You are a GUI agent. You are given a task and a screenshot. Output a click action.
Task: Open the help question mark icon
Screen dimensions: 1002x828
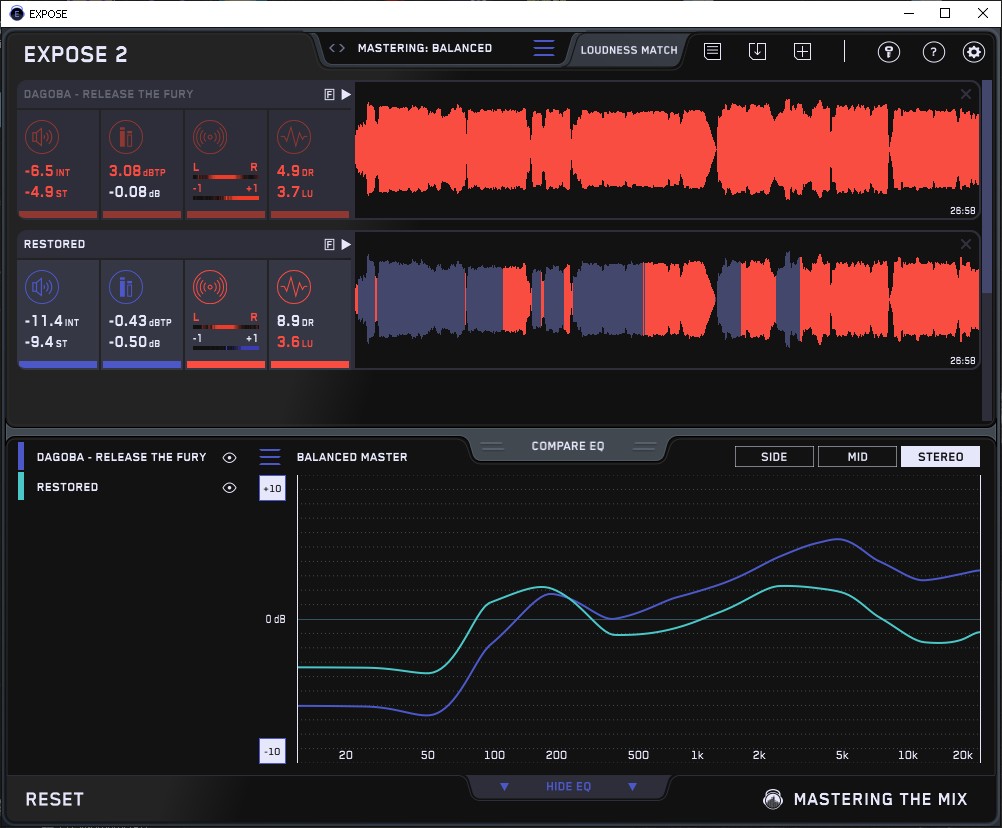(934, 52)
